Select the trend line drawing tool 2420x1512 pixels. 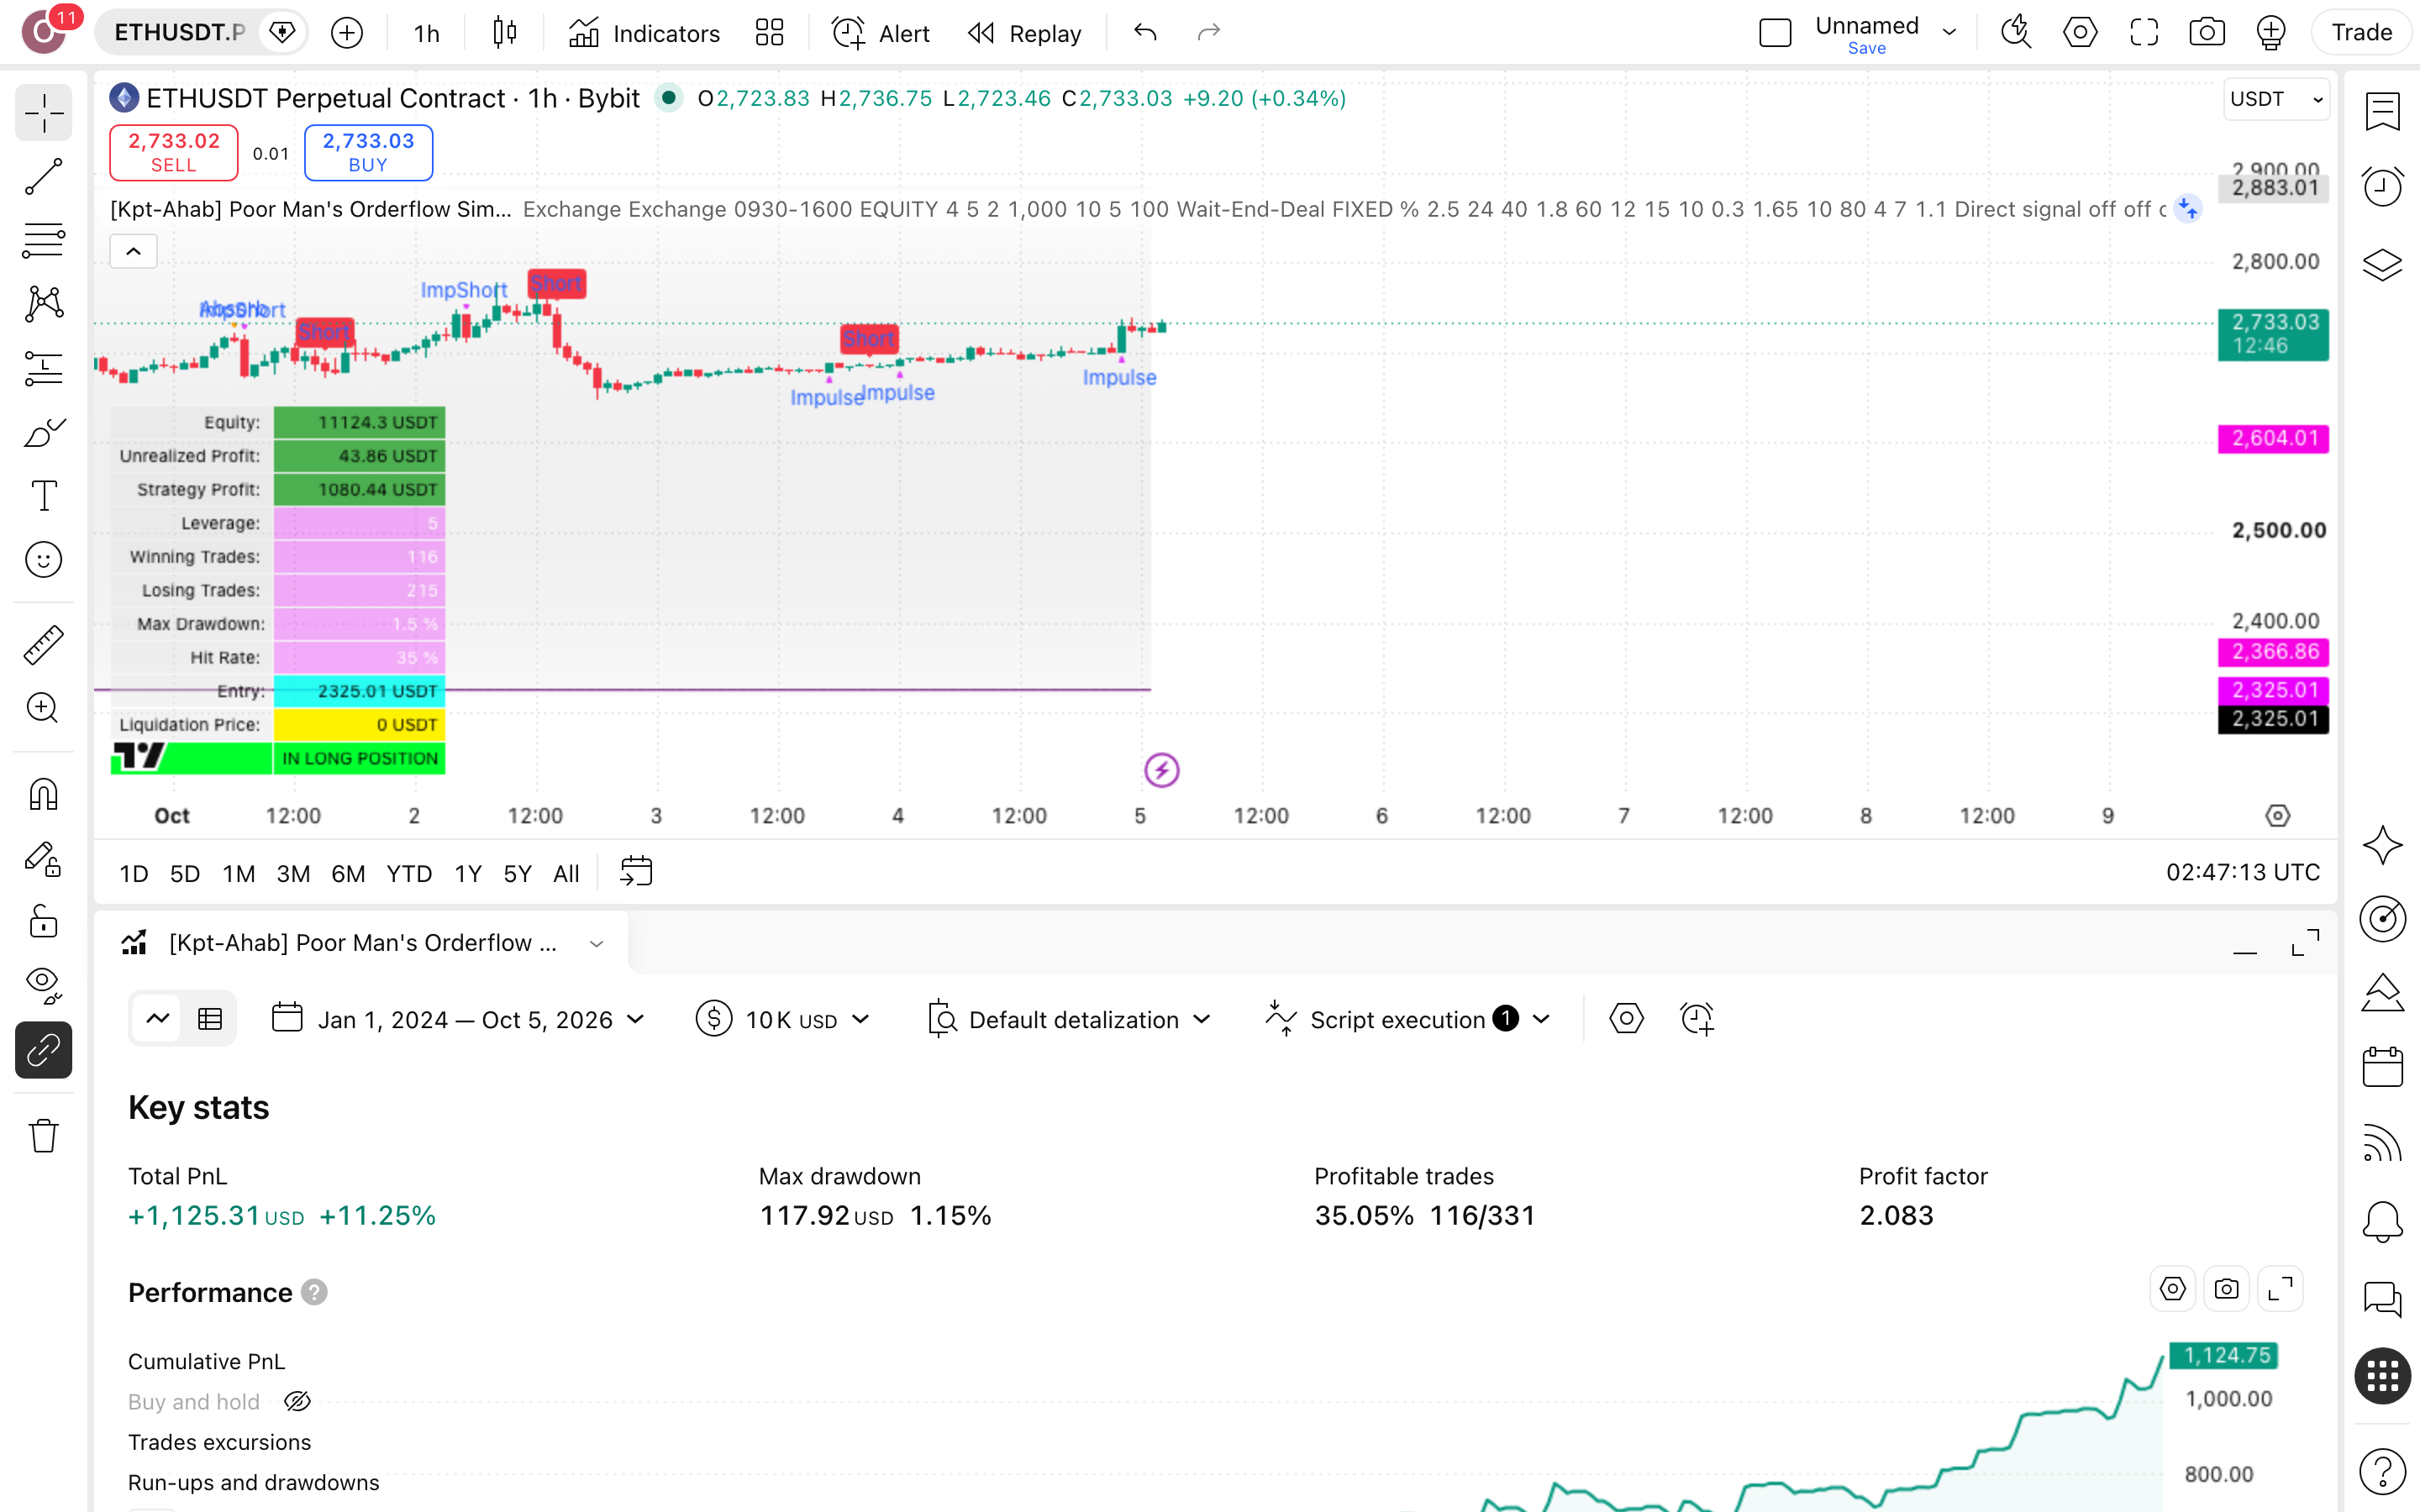43,176
